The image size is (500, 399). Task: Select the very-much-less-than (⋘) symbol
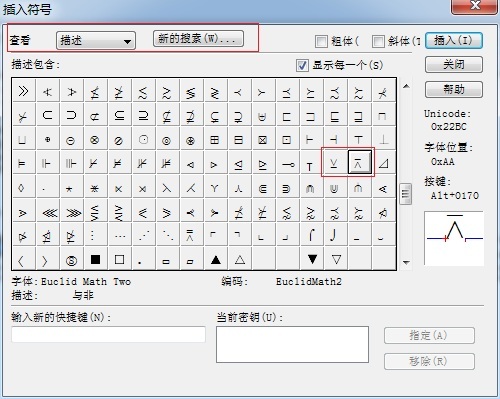47,212
